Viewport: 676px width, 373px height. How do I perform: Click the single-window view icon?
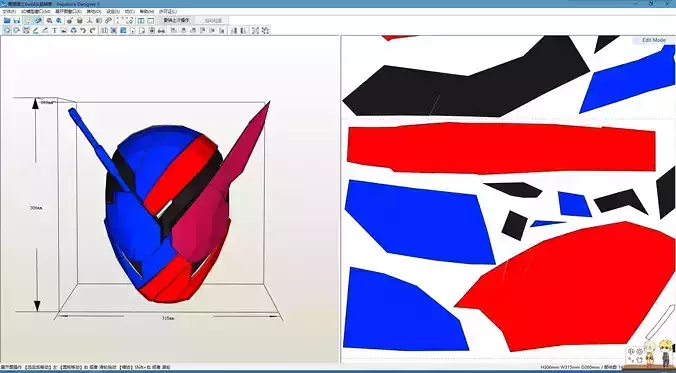[150, 20]
